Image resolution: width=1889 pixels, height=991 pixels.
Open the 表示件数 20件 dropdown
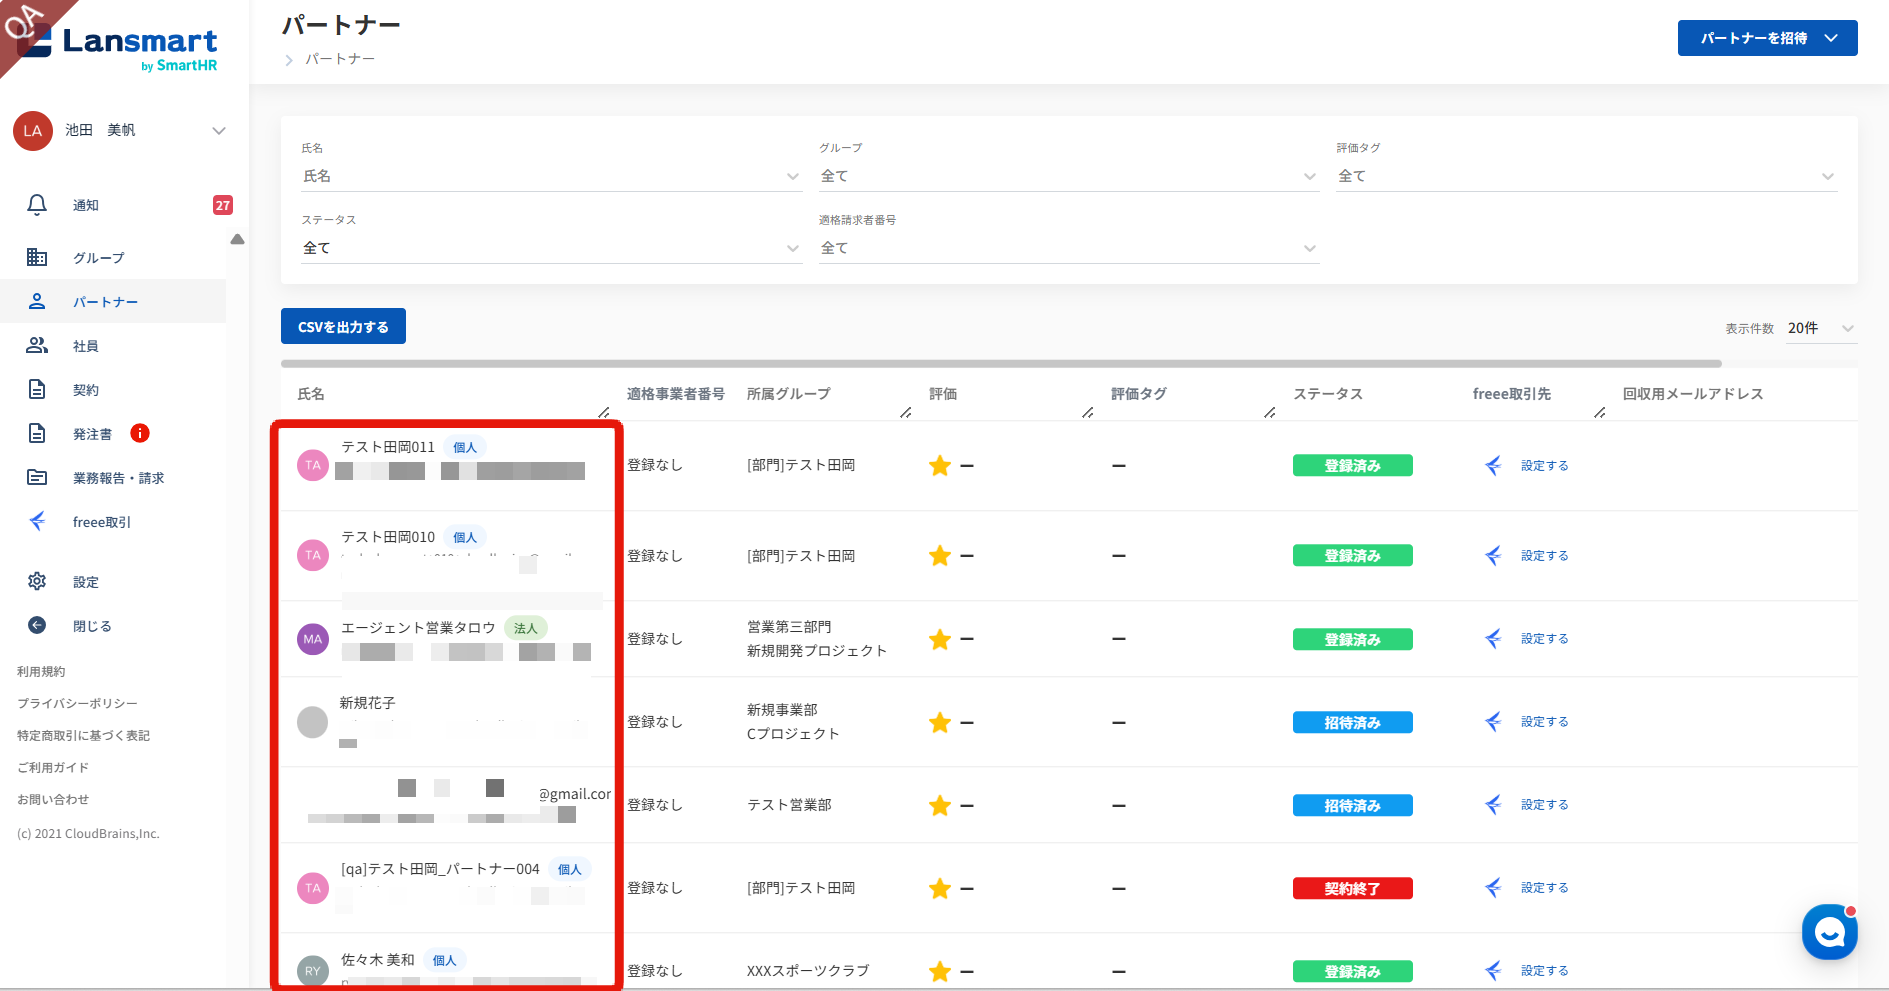[x=1821, y=328]
